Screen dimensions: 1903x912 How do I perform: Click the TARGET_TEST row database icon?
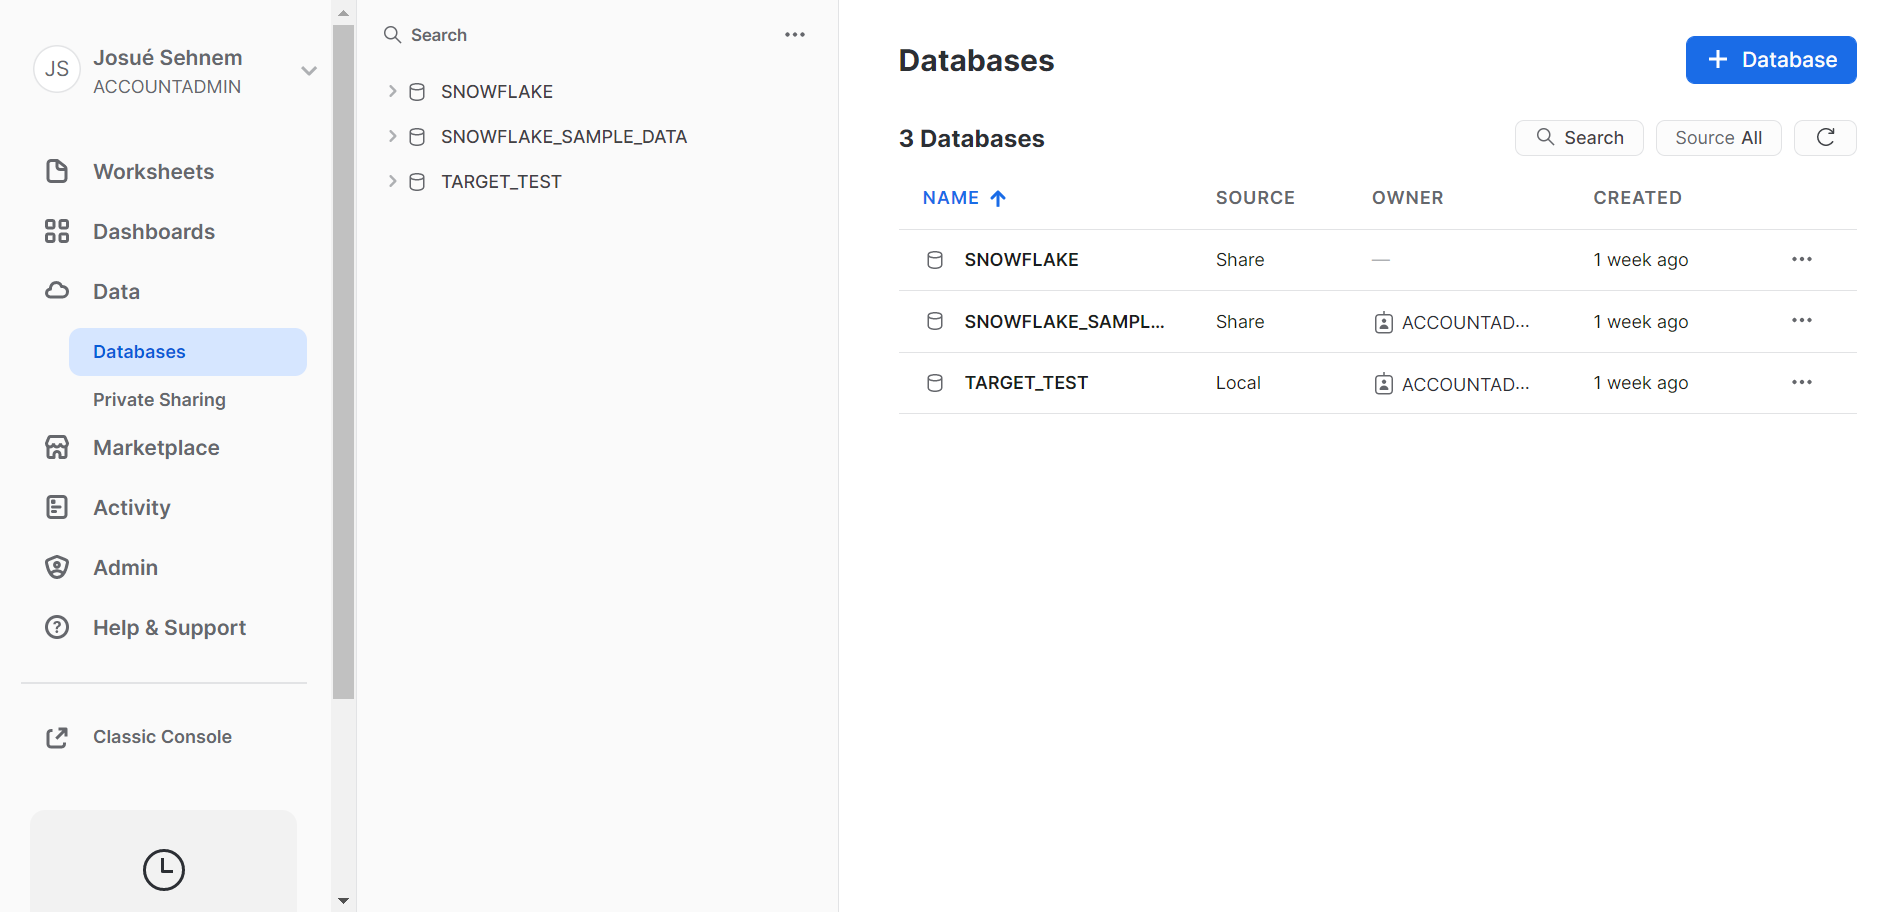935,383
